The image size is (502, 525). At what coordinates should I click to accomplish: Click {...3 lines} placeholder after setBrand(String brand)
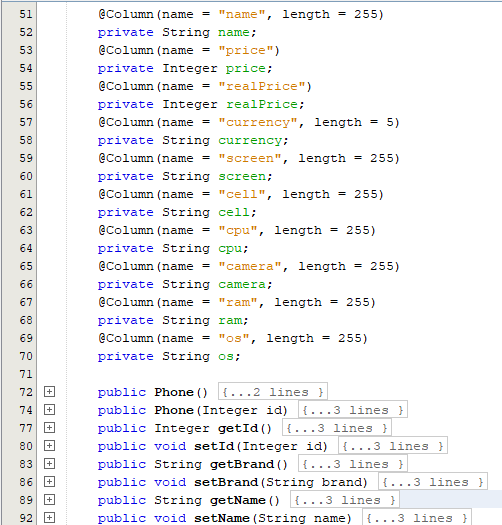click(x=433, y=482)
